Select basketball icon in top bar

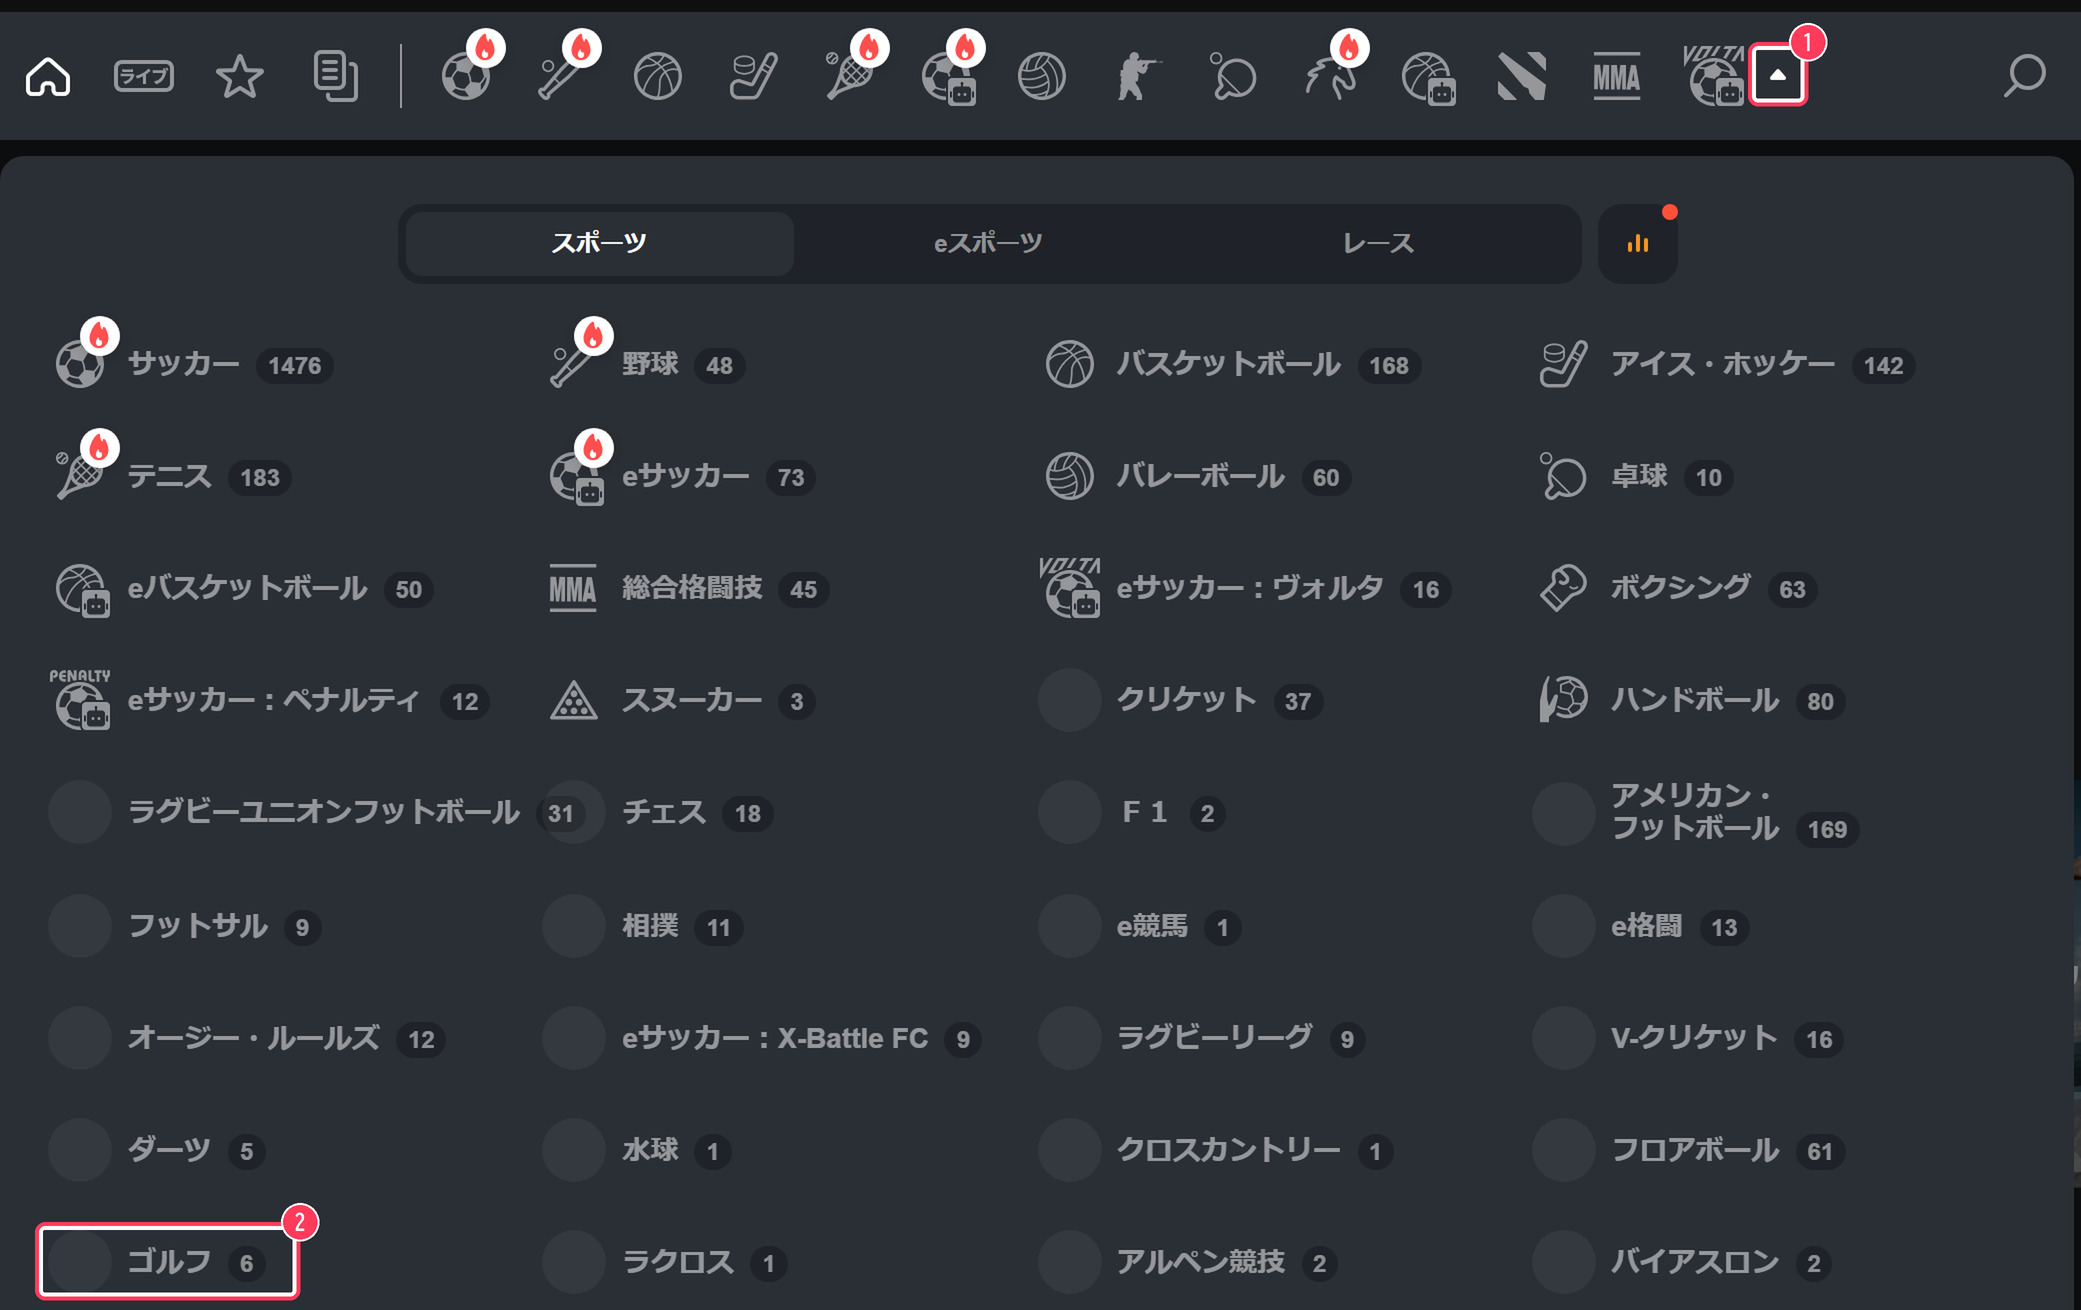tap(658, 76)
